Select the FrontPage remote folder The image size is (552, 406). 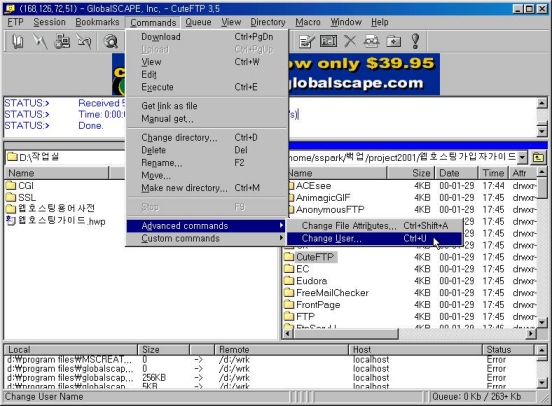[312, 305]
